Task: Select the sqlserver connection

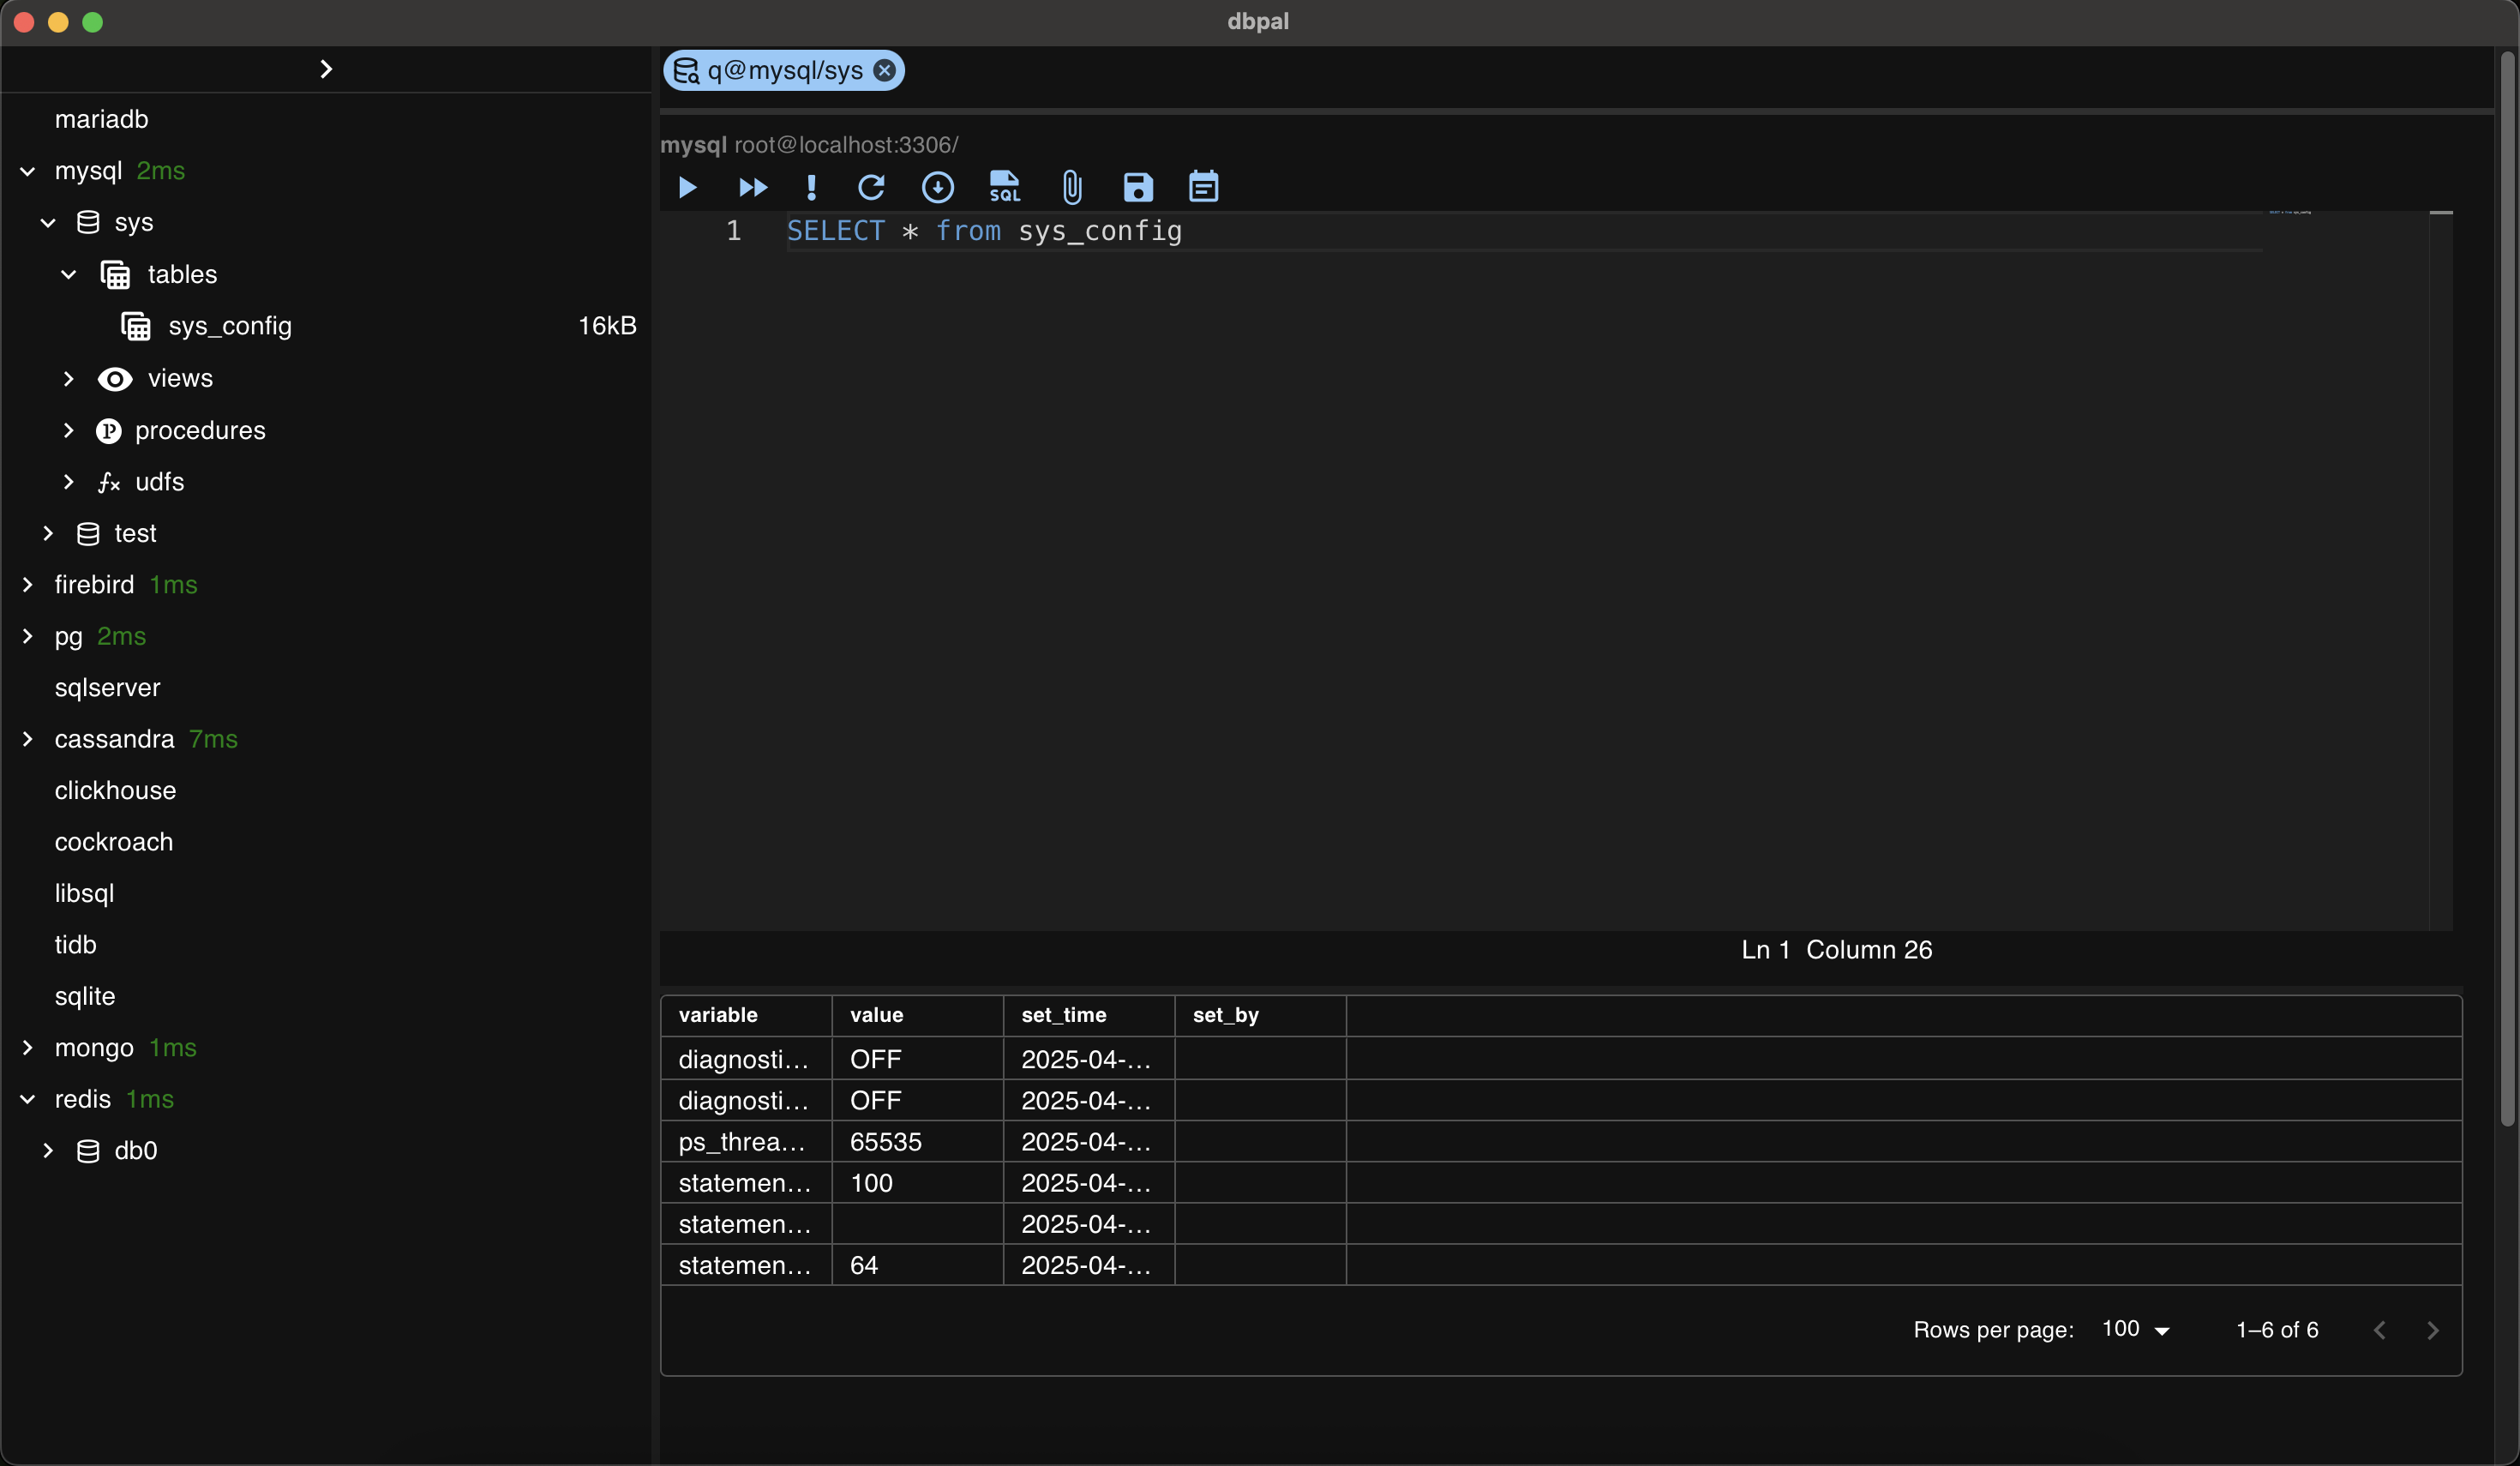Action: (x=107, y=687)
